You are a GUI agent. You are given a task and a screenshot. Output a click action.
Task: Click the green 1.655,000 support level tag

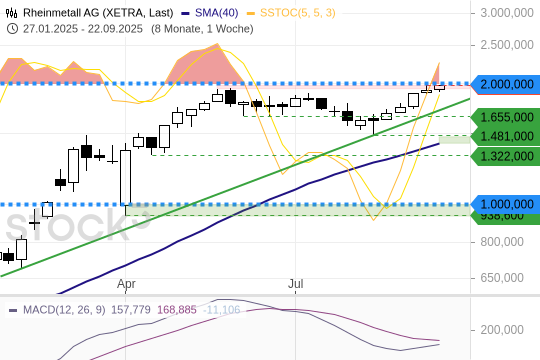[506, 117]
